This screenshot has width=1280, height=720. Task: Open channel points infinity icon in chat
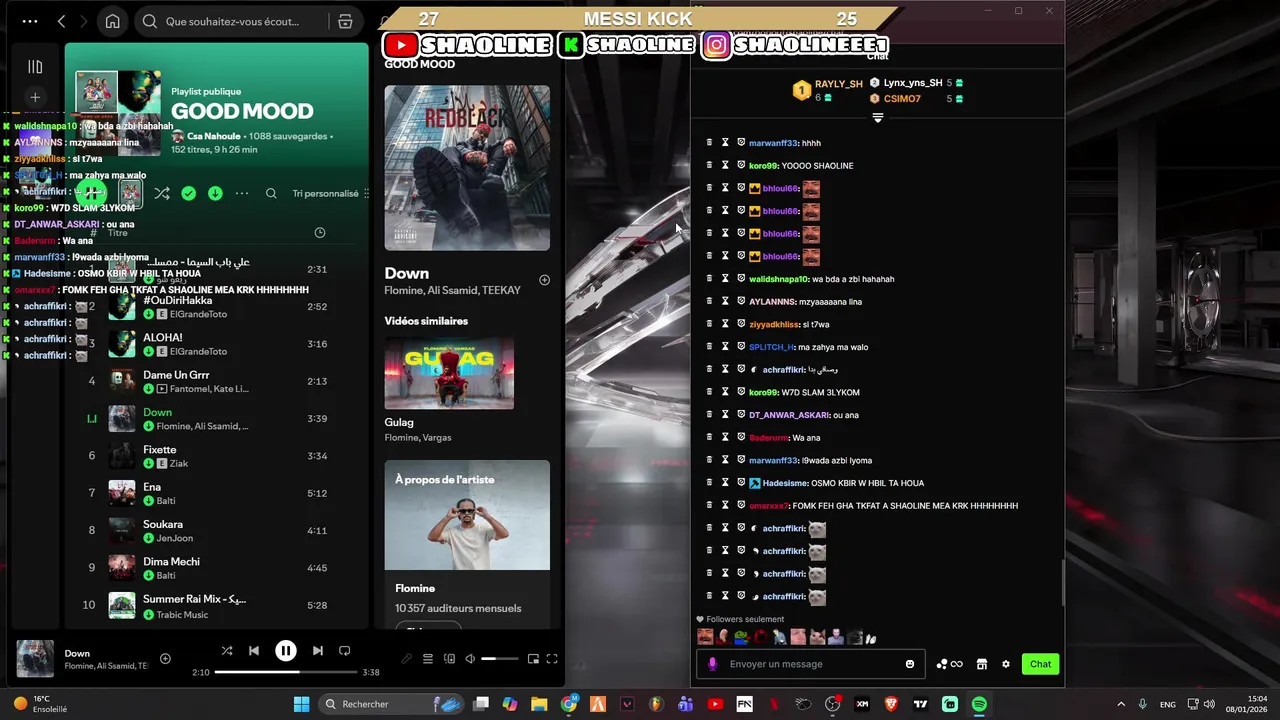click(x=950, y=664)
